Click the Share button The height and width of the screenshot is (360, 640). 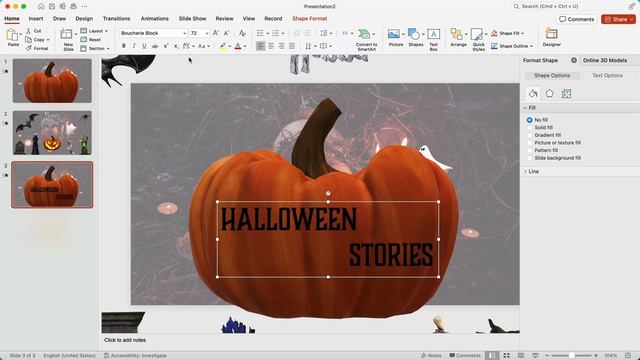[618, 19]
